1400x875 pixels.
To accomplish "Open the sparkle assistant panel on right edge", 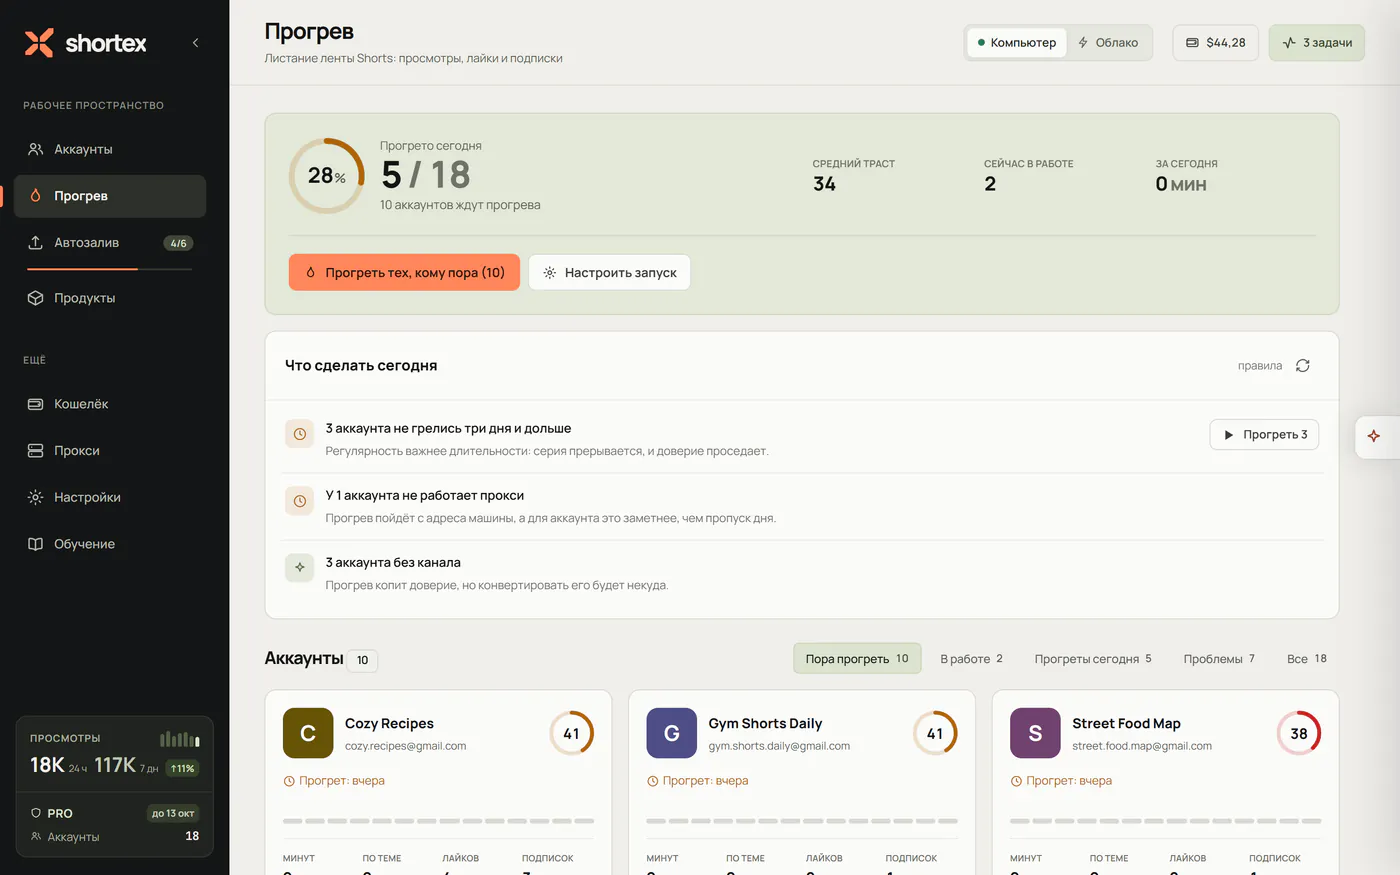I will click(x=1375, y=436).
